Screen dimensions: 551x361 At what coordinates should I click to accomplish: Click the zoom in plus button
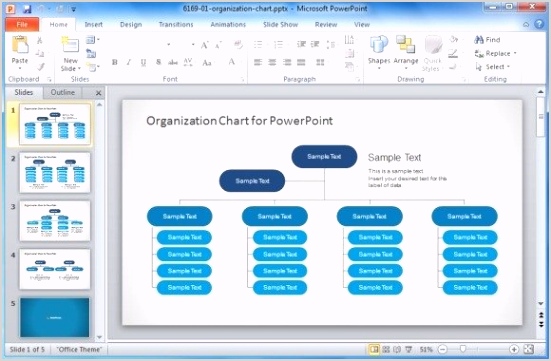[514, 349]
